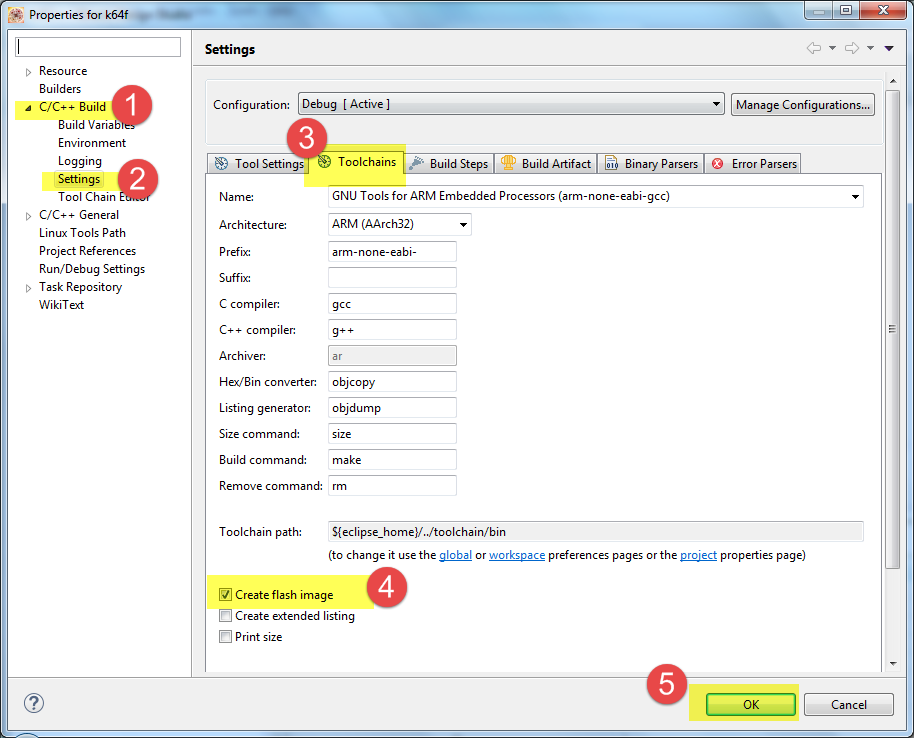914x738 pixels.
Task: Follow the global preferences link
Action: [455, 555]
